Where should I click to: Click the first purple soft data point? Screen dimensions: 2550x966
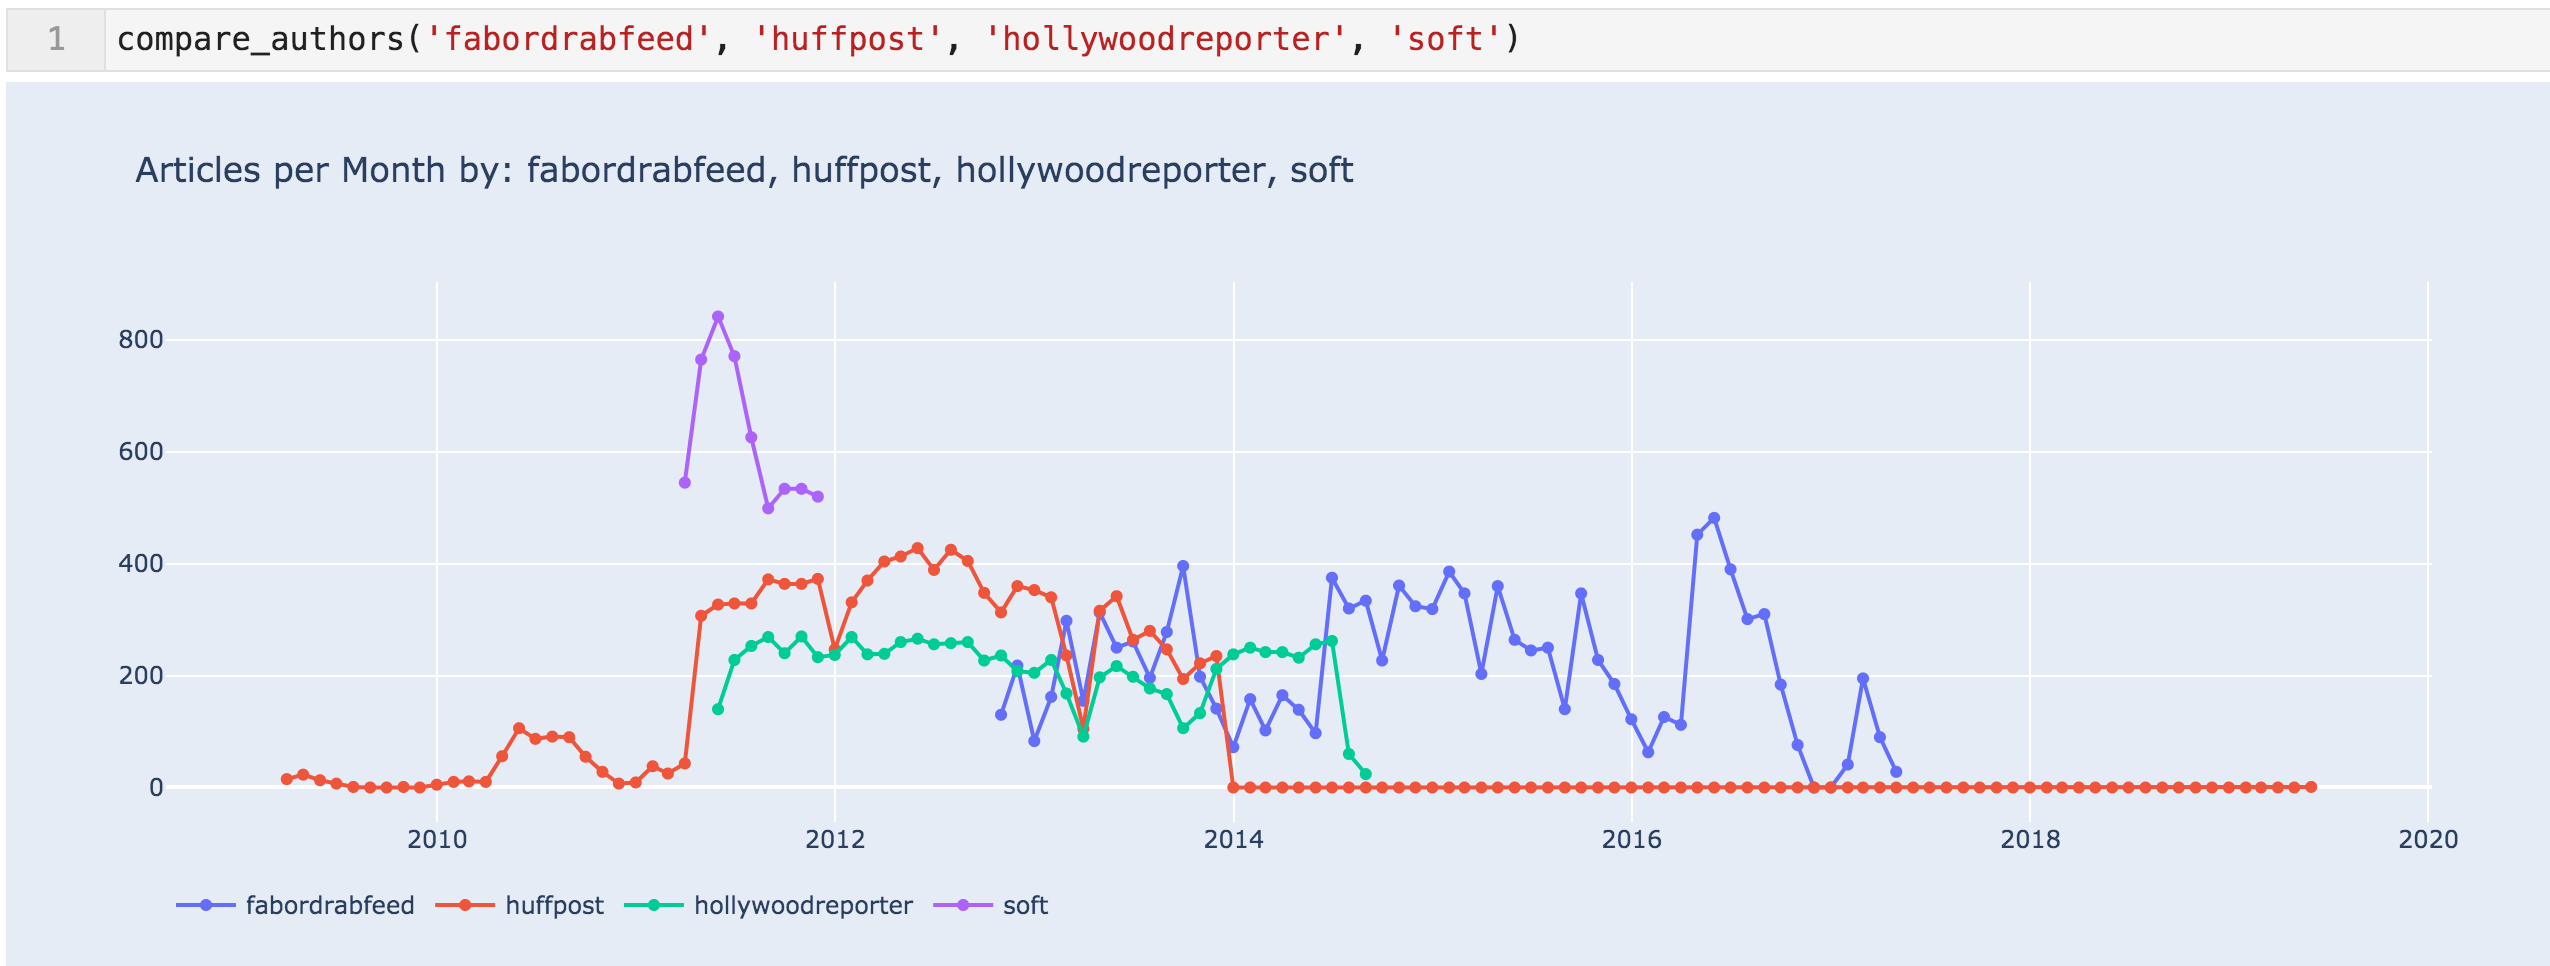coord(685,483)
